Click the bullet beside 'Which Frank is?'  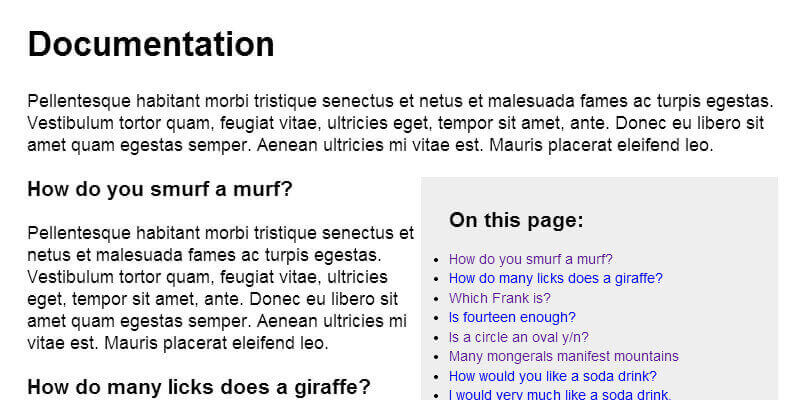(x=435, y=299)
